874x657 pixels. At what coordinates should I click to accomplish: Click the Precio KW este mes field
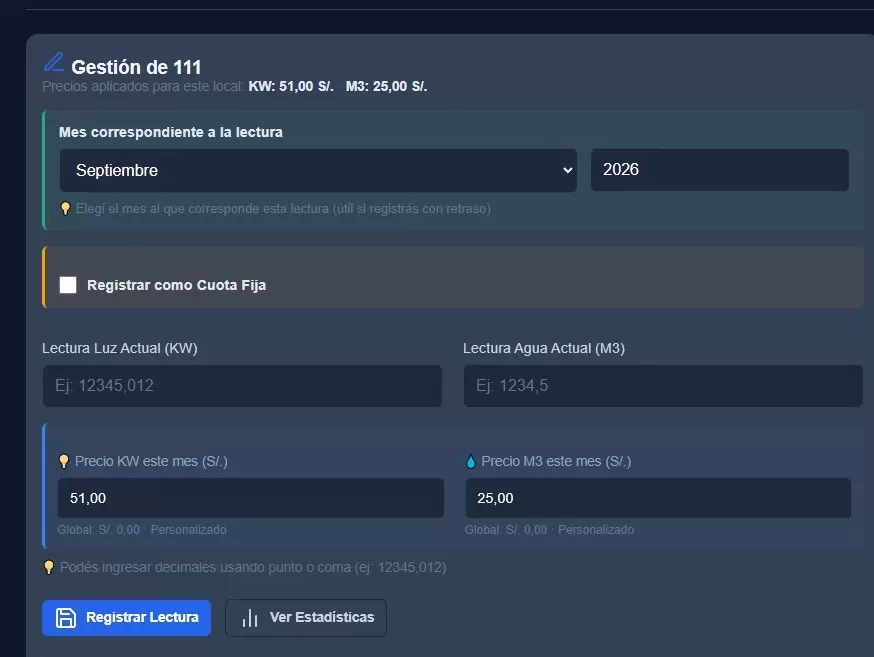click(251, 498)
